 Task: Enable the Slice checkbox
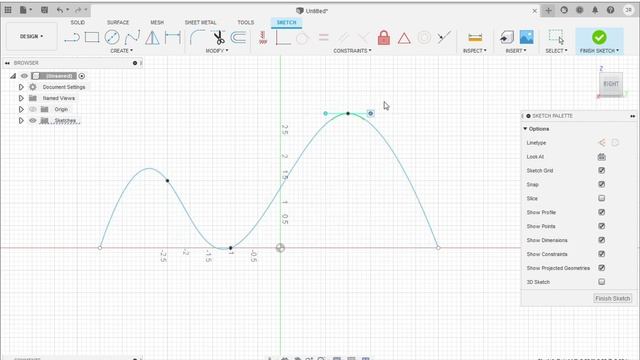click(602, 198)
